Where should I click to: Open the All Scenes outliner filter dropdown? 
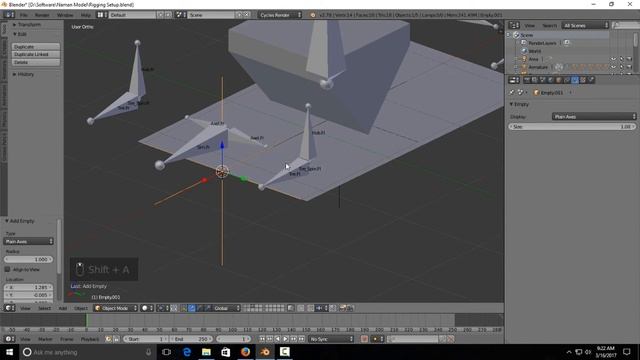point(585,25)
